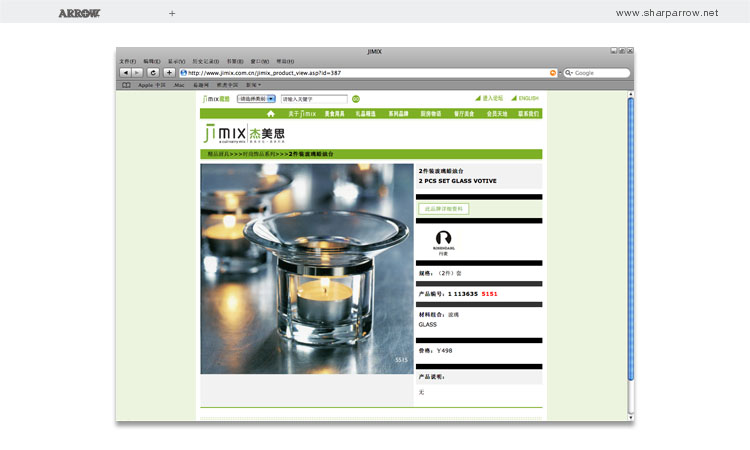Click the browser URL address field
Viewport: 750px width, 450px height.
tap(368, 73)
